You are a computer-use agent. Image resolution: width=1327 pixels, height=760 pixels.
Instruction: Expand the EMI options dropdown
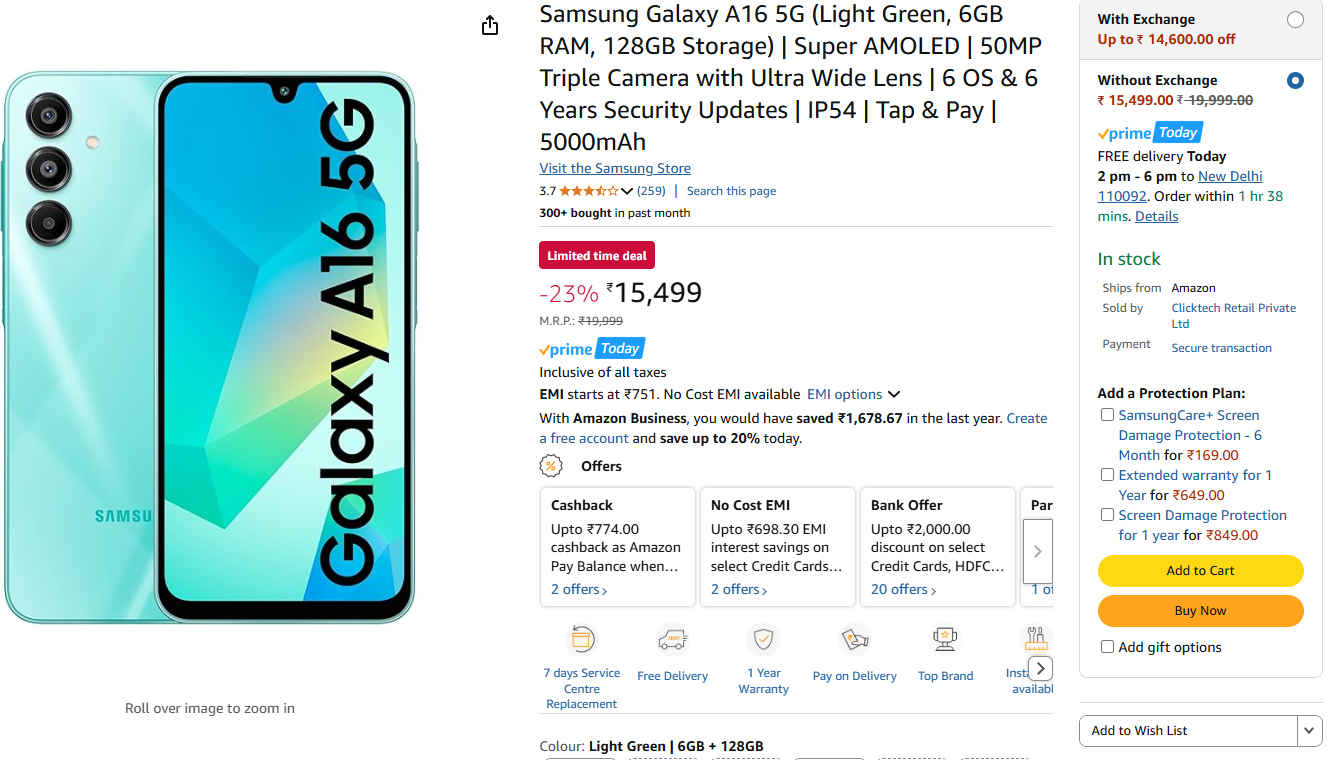pos(854,394)
